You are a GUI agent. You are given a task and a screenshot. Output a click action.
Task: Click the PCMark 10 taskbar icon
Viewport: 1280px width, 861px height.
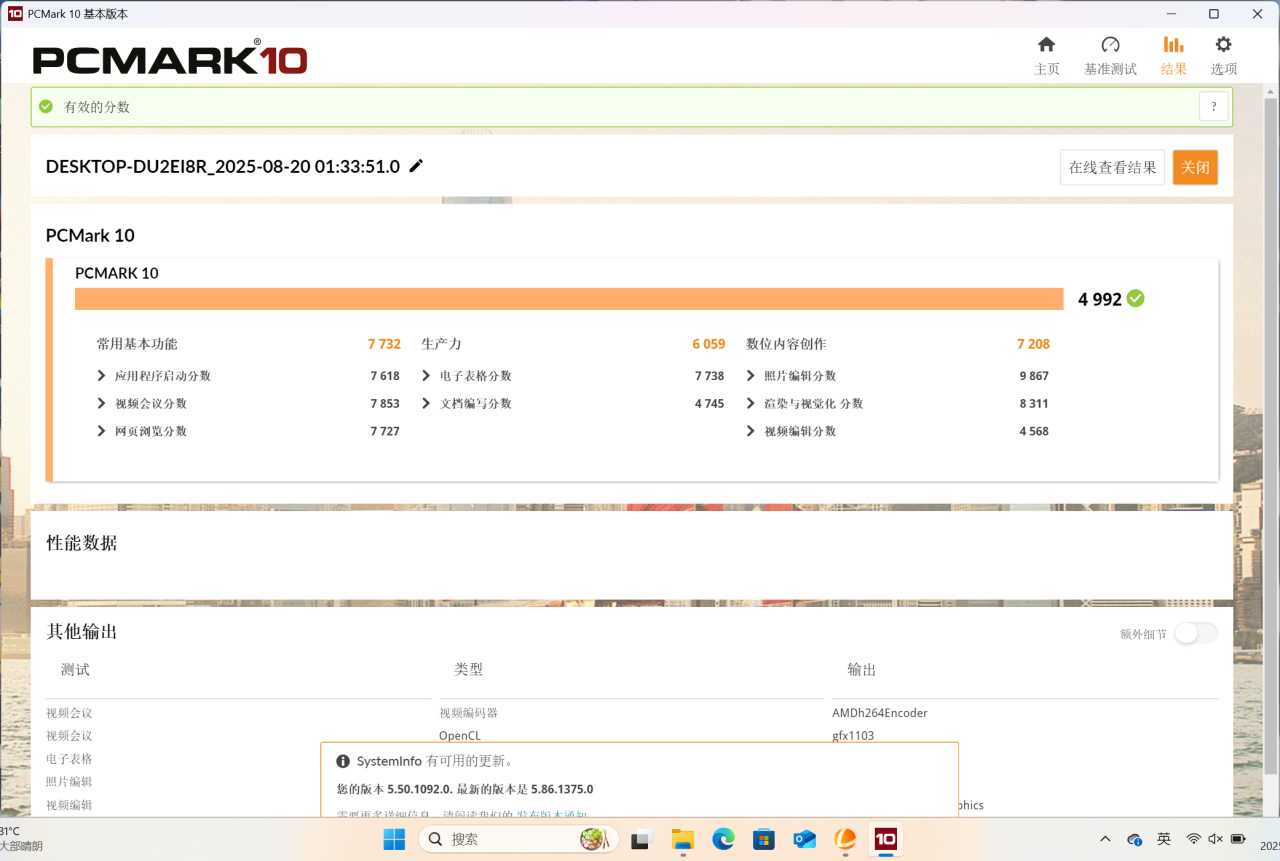[885, 839]
